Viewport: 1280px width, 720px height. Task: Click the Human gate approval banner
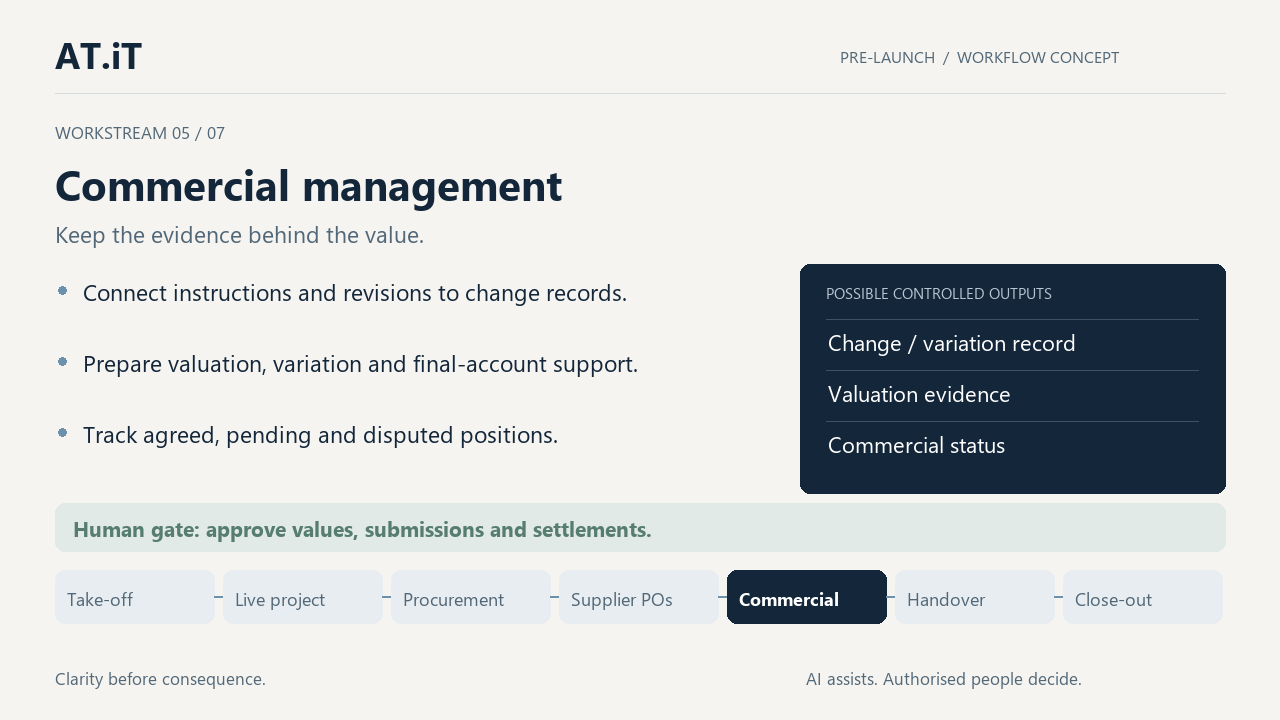click(x=640, y=528)
